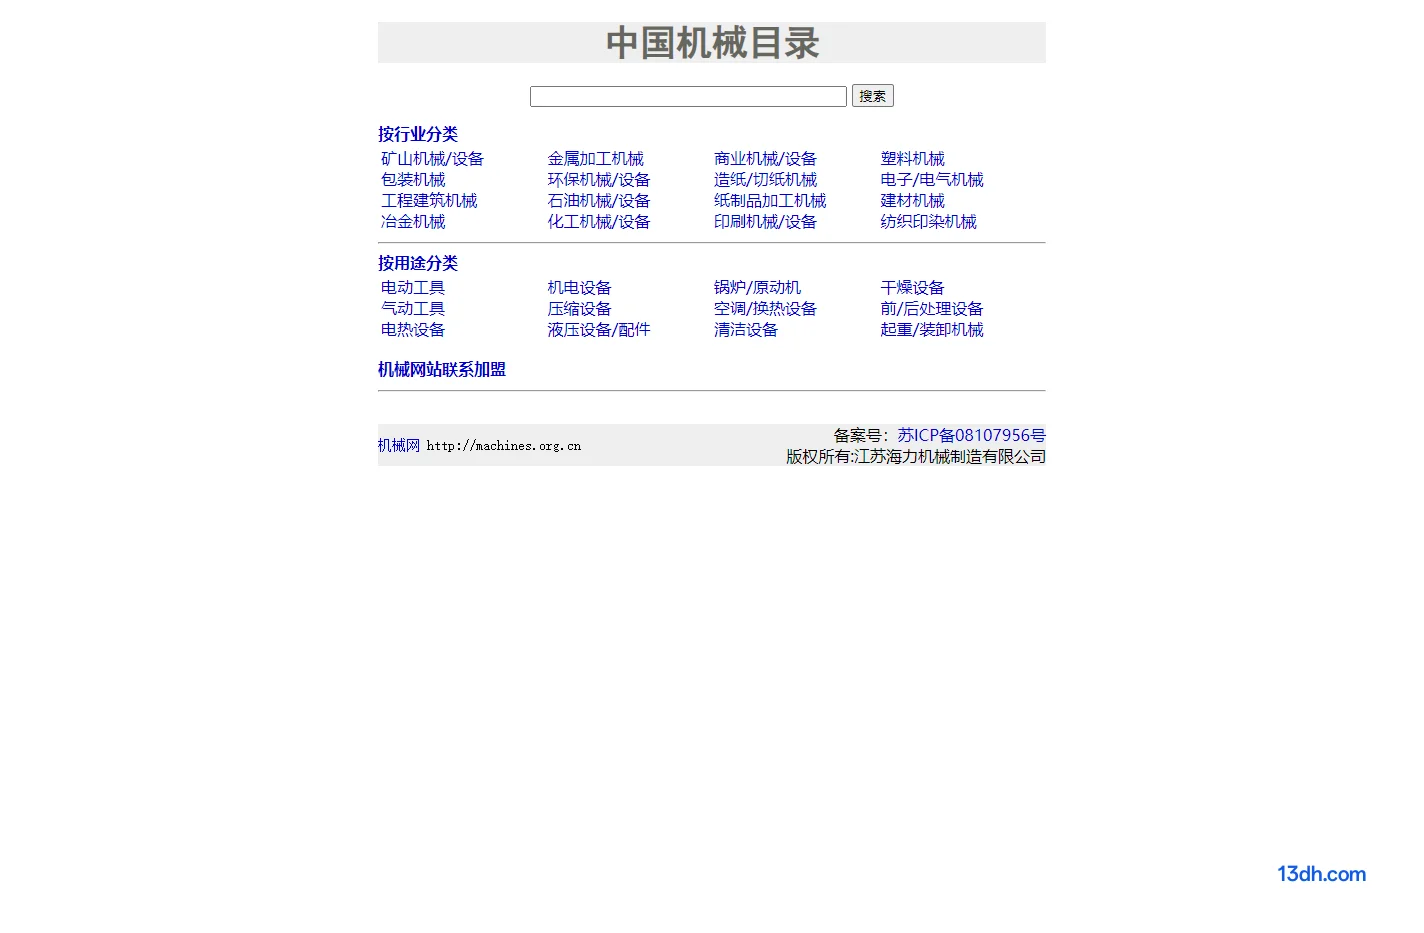
Task: Open the 按行业分类 heading link
Action: pyautogui.click(x=418, y=134)
